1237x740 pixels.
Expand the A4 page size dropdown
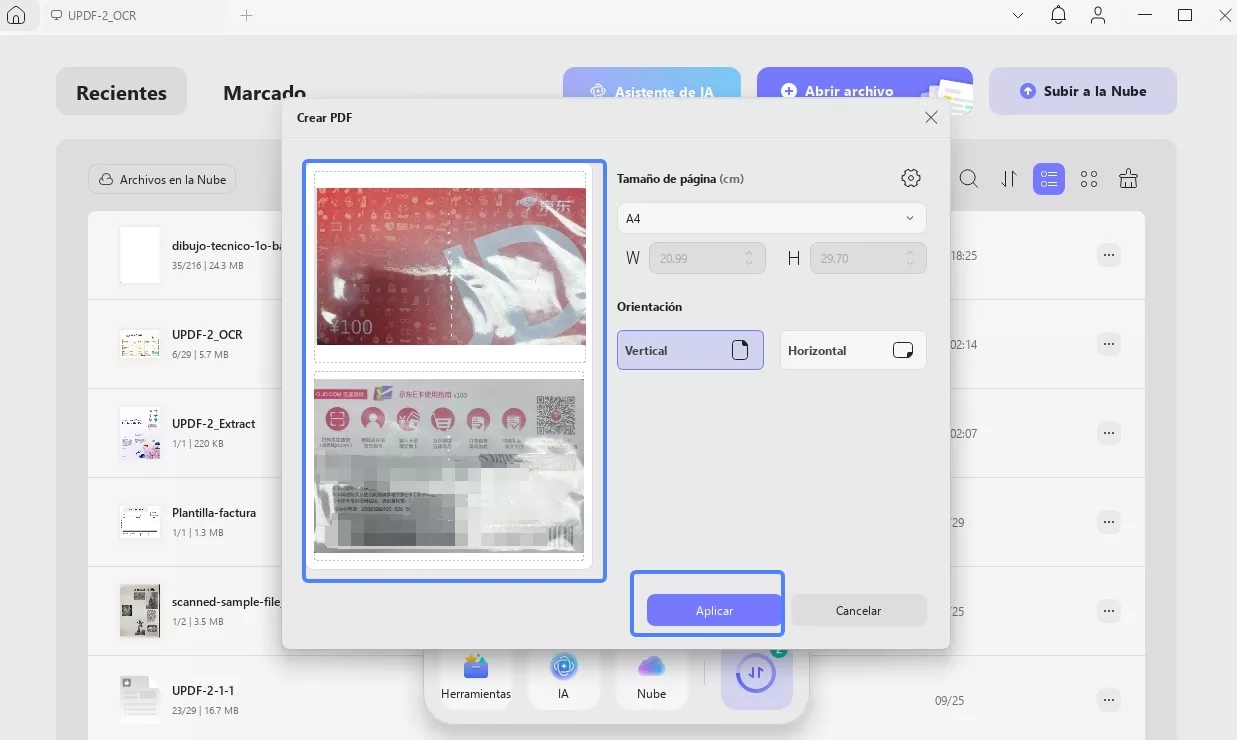point(771,218)
